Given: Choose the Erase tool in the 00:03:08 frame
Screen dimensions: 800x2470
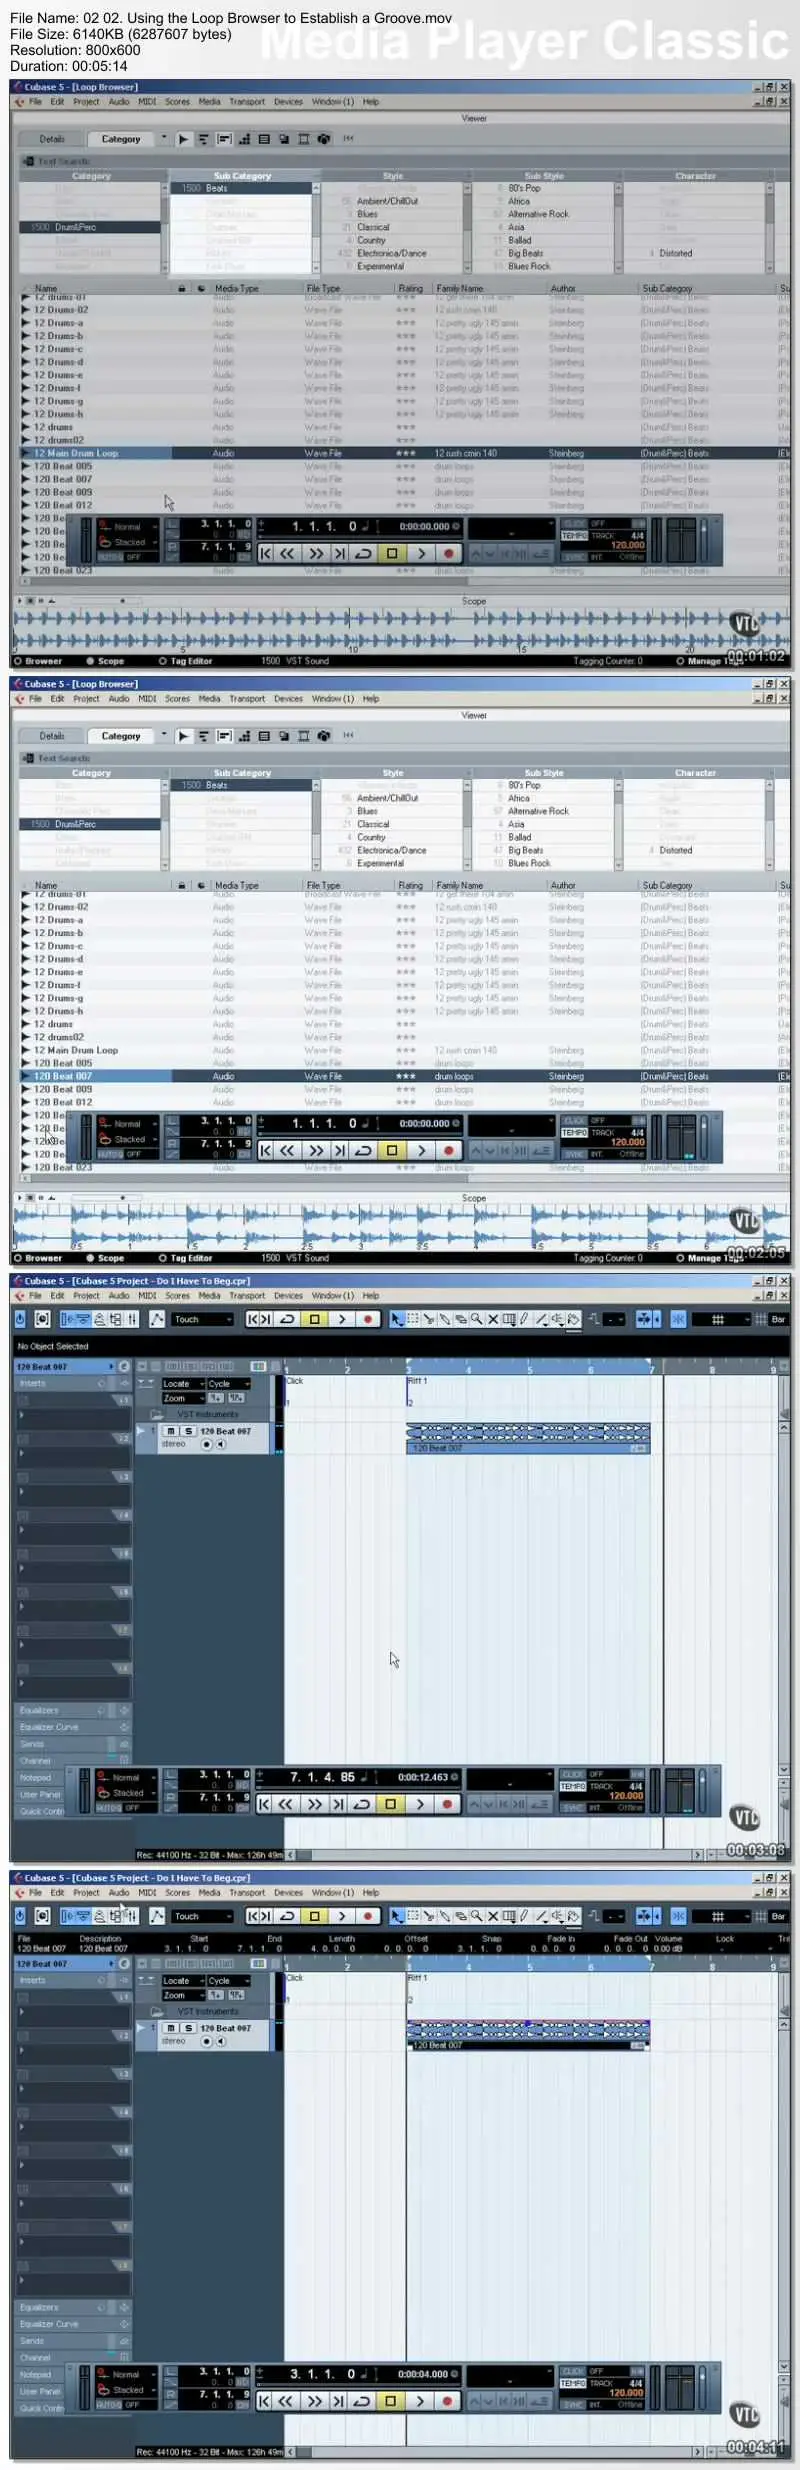Looking at the screenshot, I should [x=461, y=1319].
